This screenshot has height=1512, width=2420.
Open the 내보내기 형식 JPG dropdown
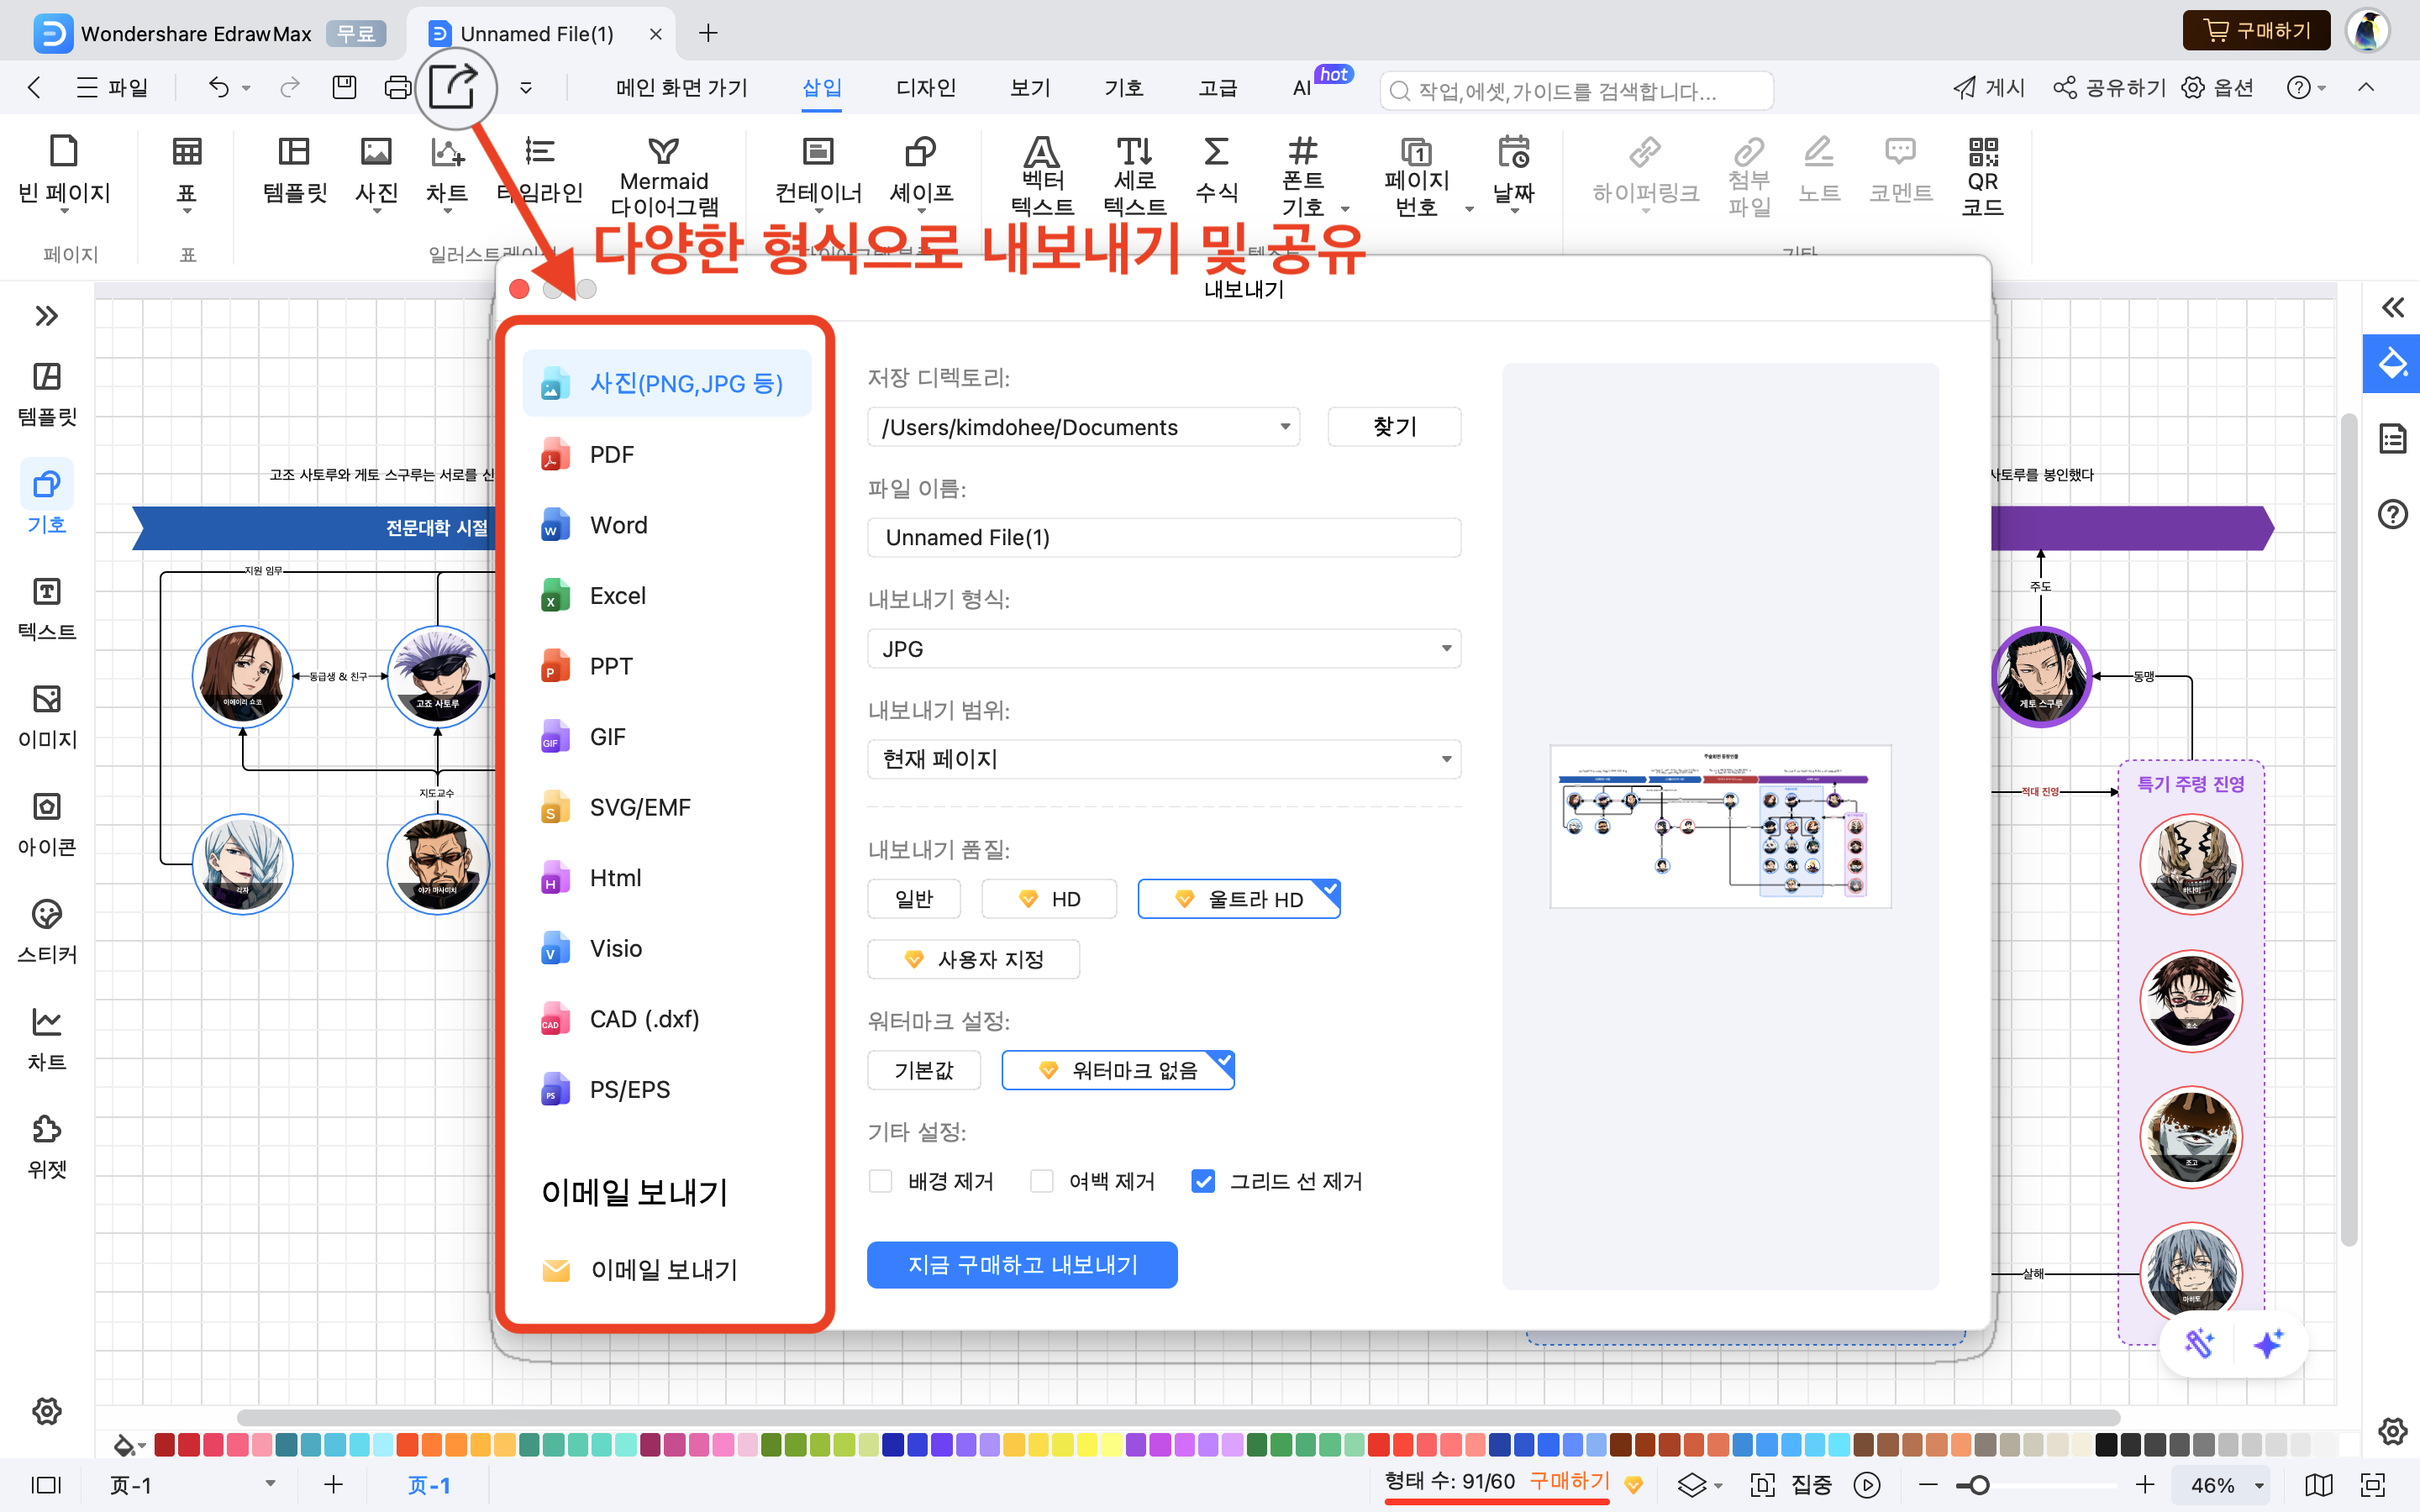click(1163, 649)
